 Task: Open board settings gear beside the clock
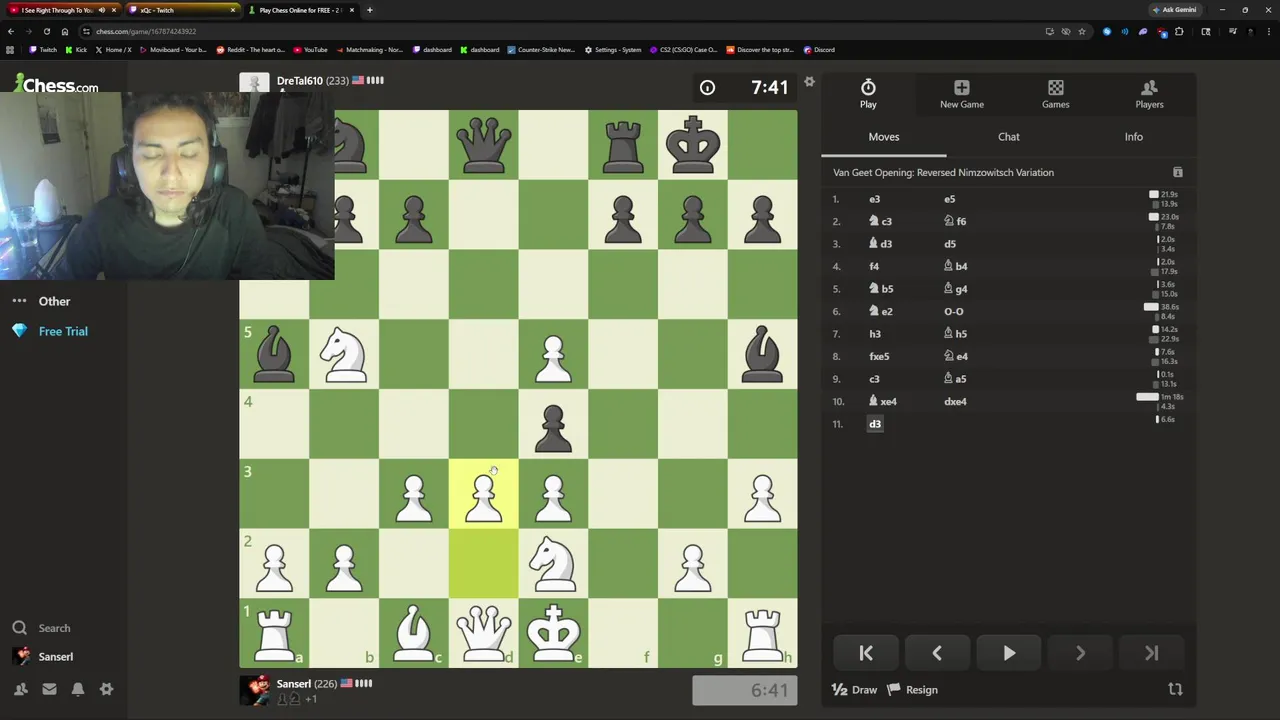[x=809, y=81]
